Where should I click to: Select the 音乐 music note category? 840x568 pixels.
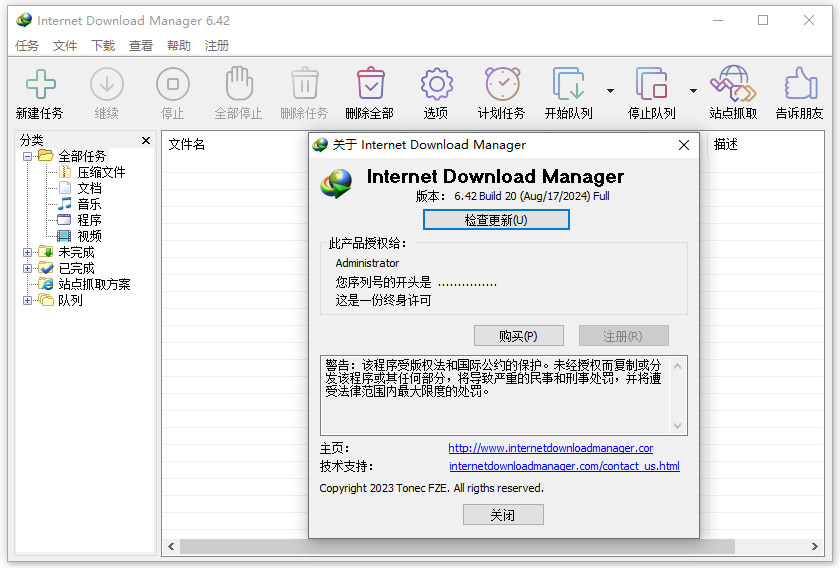click(x=65, y=204)
